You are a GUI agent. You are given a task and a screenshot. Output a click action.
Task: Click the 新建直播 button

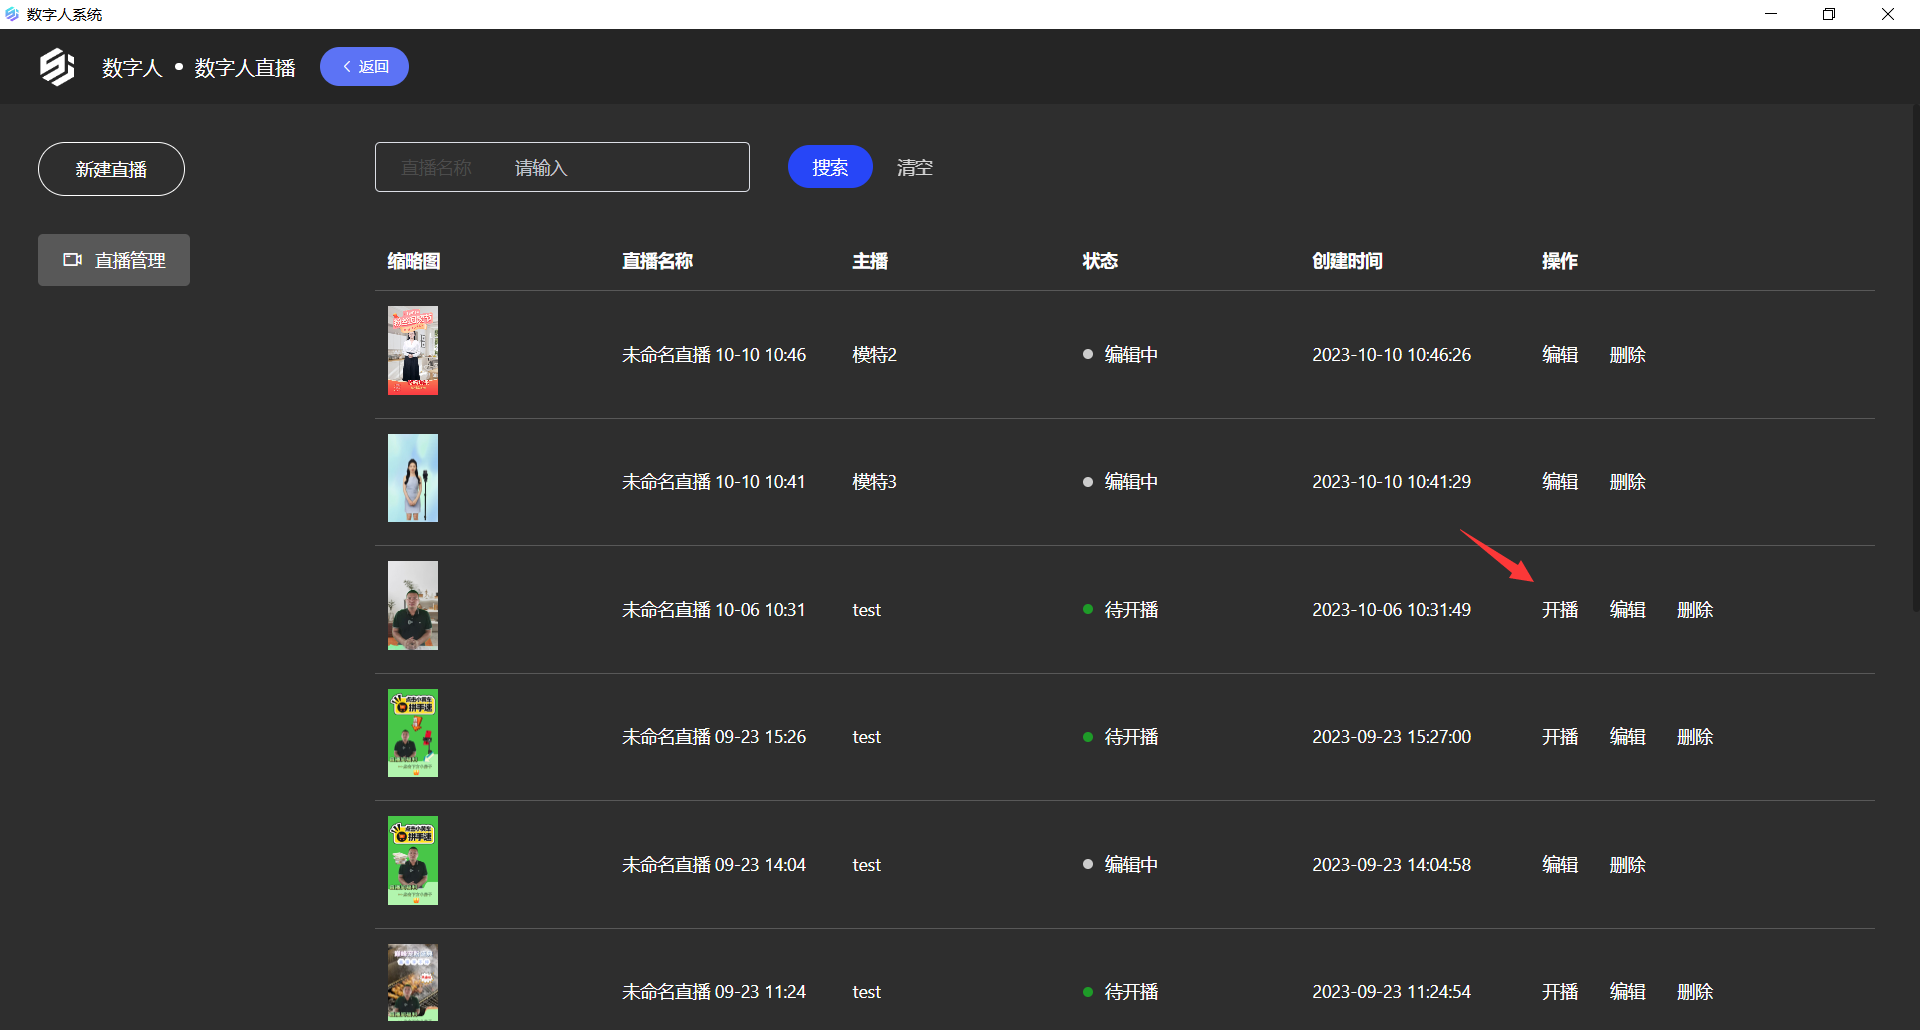point(111,169)
